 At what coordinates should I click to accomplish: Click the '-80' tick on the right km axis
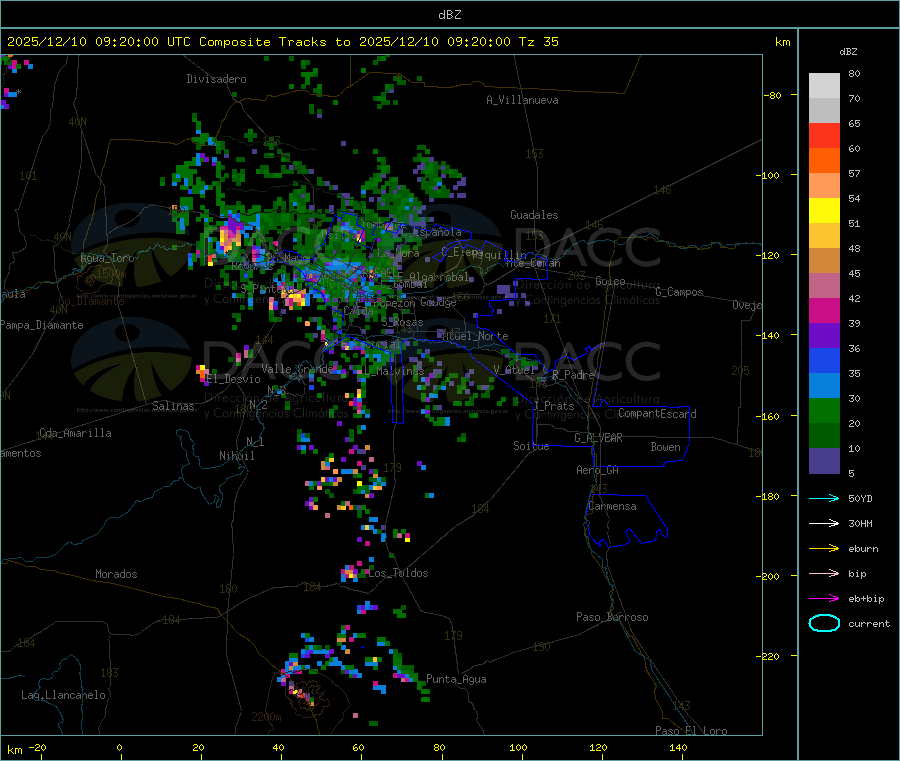pos(773,95)
